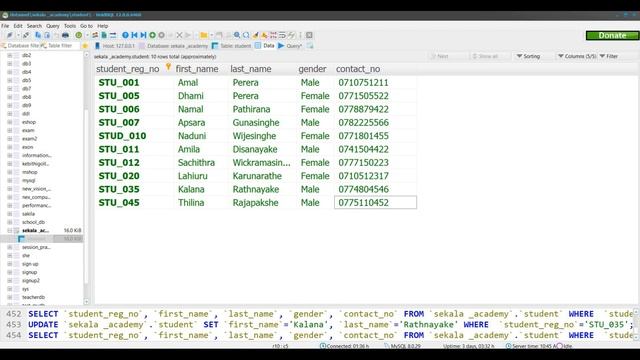Click the yellow star favorites icon
The height and width of the screenshot is (360, 640).
(85, 46)
